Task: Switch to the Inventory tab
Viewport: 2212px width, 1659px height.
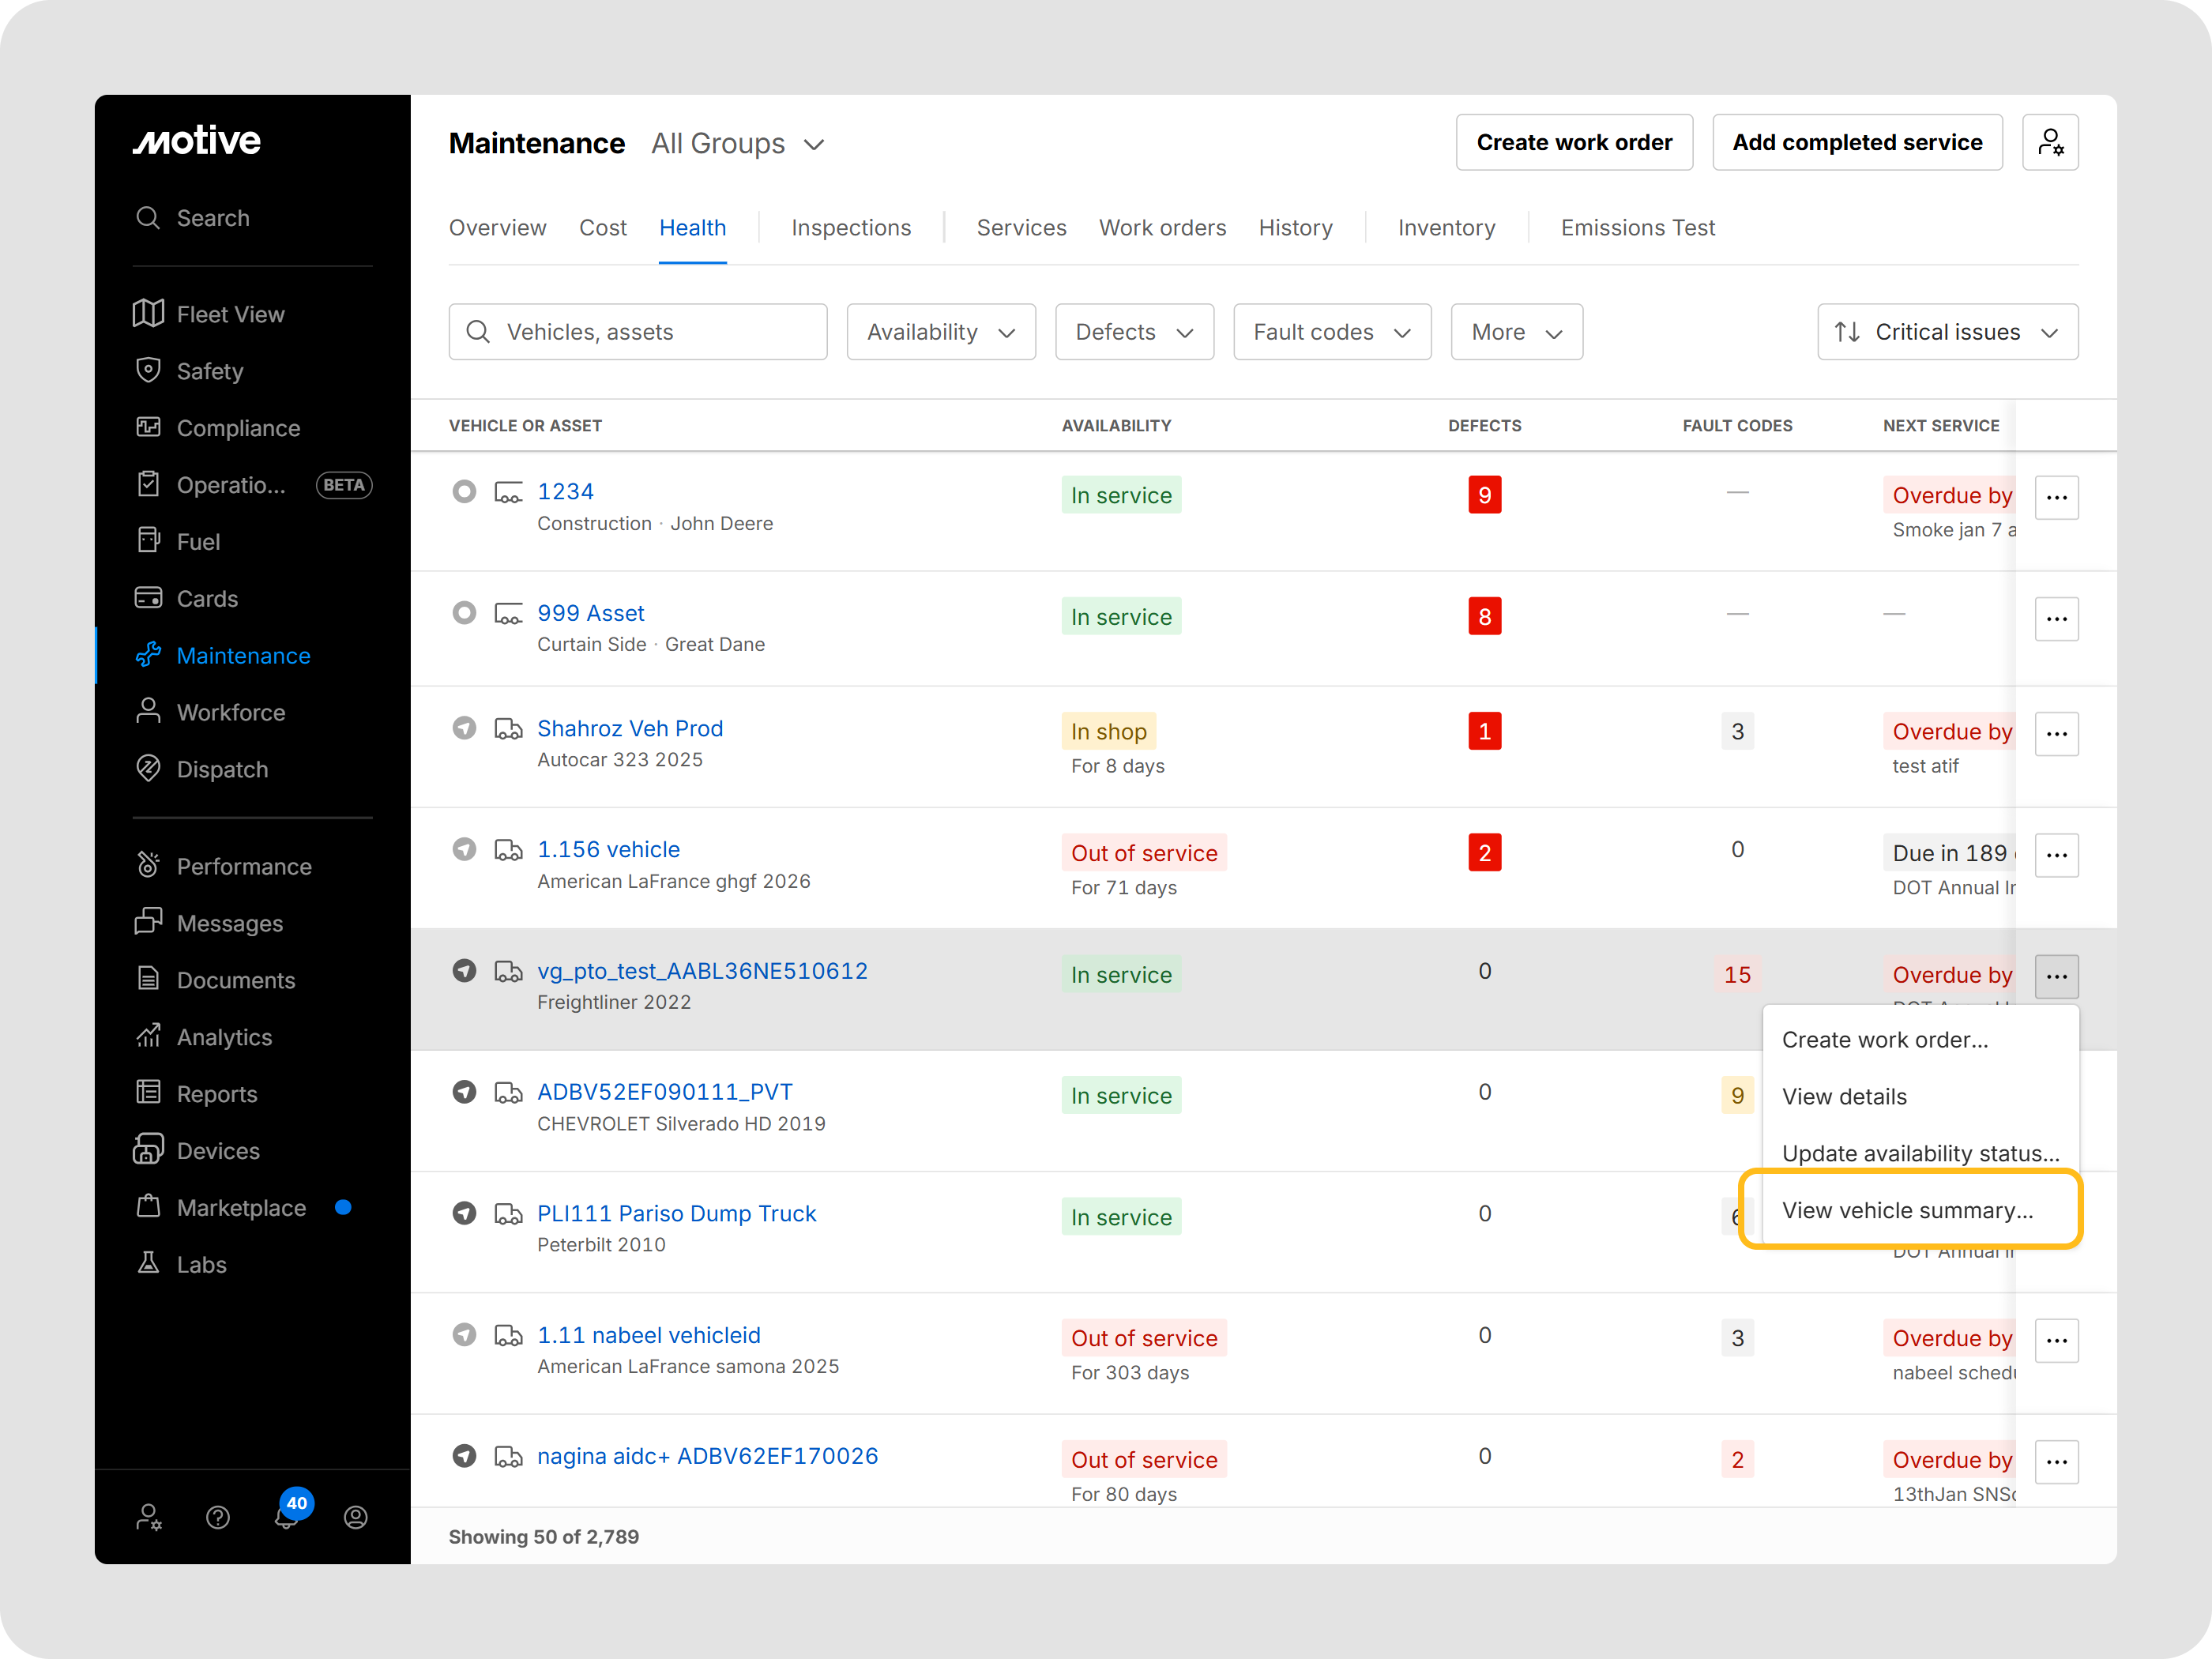Action: tap(1446, 228)
